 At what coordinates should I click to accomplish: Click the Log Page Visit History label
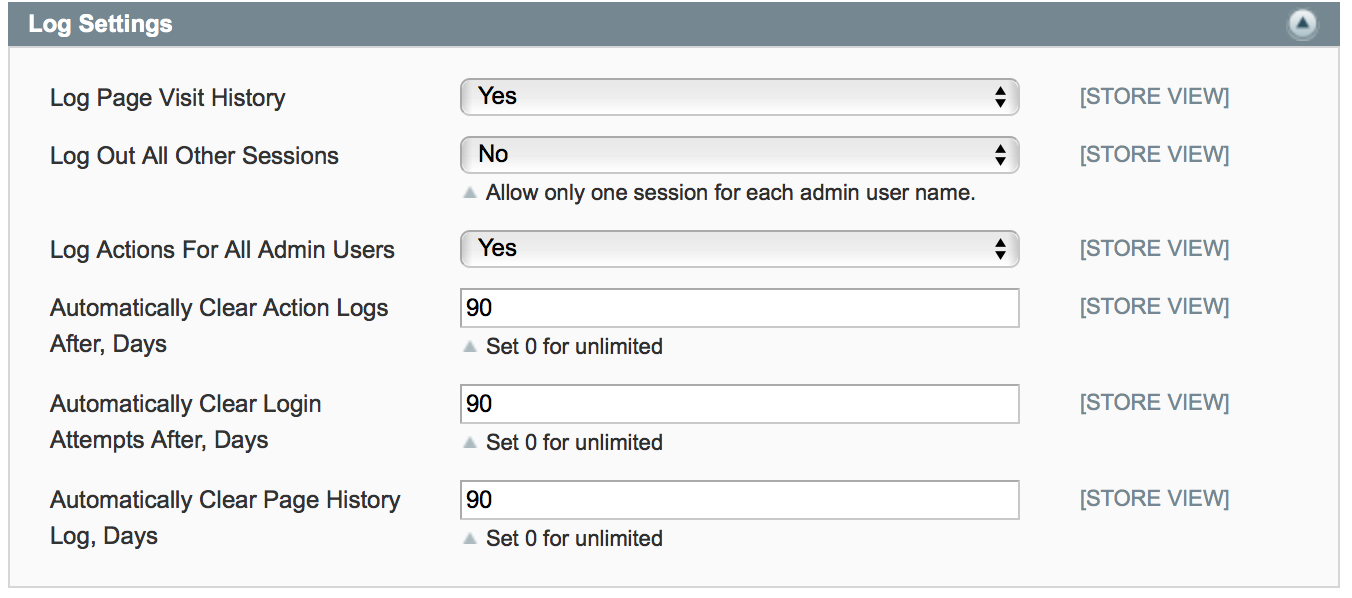(x=167, y=98)
